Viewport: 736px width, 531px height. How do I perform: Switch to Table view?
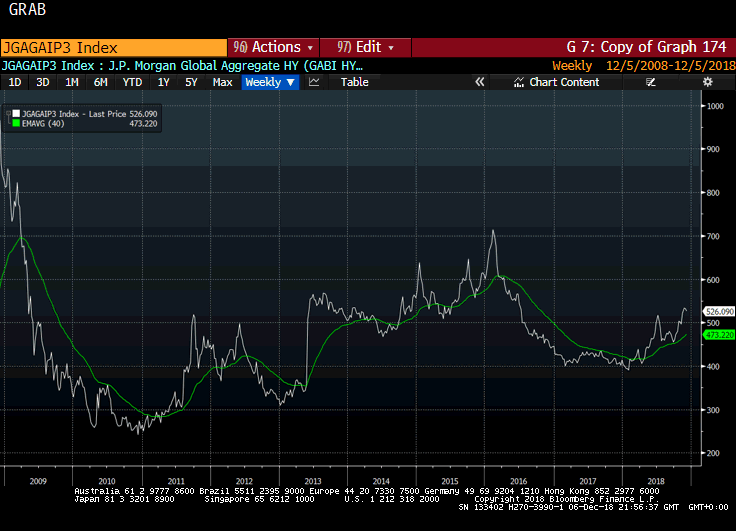coord(354,82)
